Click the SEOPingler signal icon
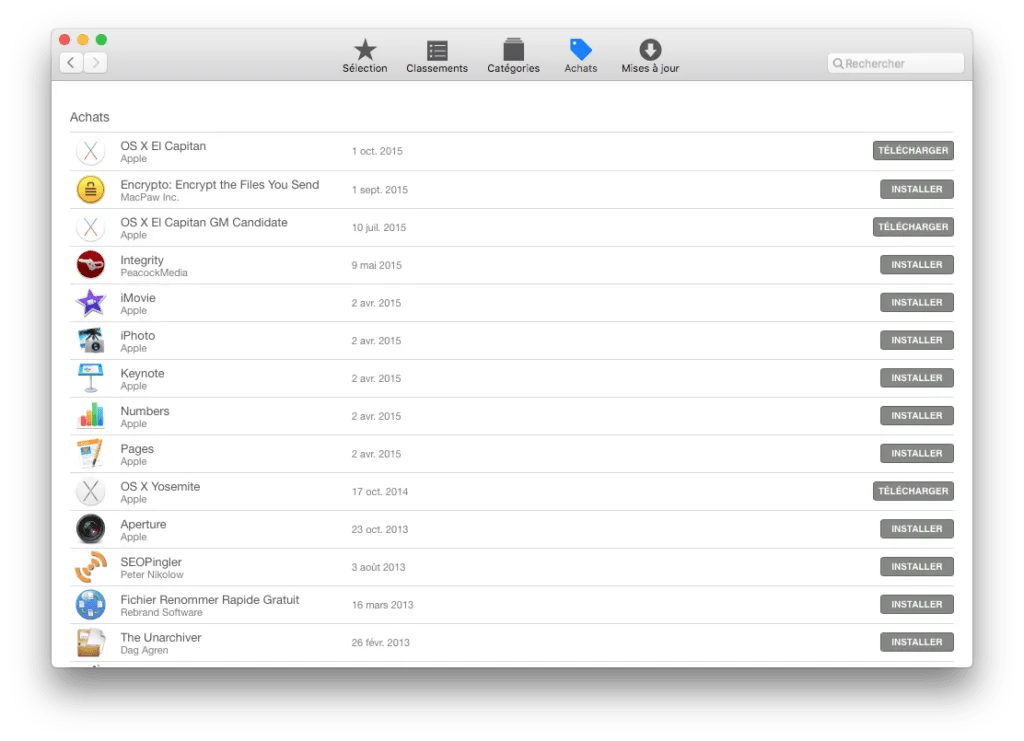Image resolution: width=1024 pixels, height=741 pixels. (91, 567)
